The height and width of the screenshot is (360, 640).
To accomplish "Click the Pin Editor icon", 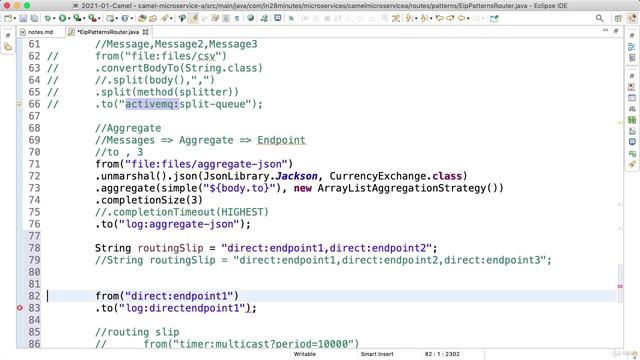I will pos(494,18).
